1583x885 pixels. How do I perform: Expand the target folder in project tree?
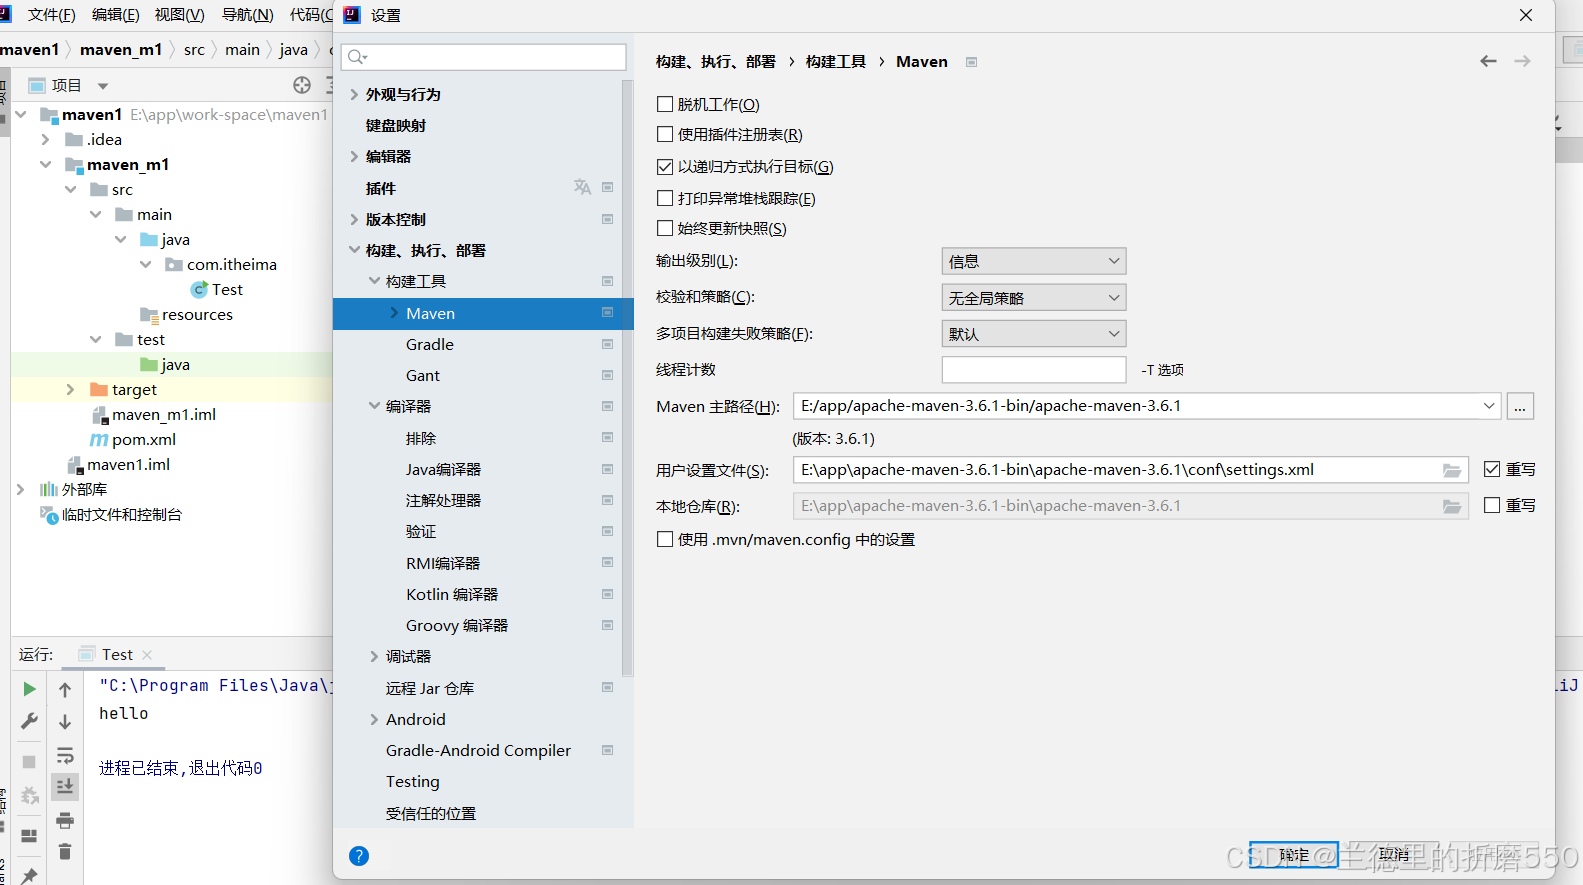70,389
